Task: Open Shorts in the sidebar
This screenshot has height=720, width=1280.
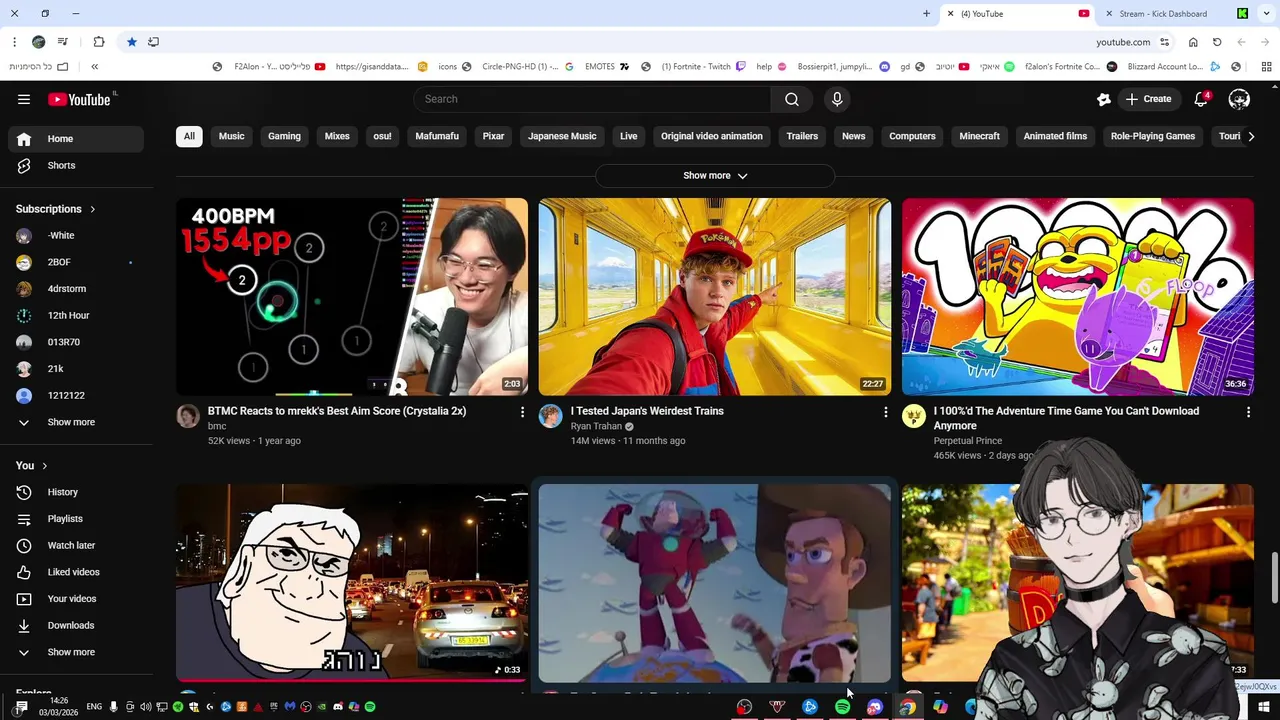Action: click(75, 165)
